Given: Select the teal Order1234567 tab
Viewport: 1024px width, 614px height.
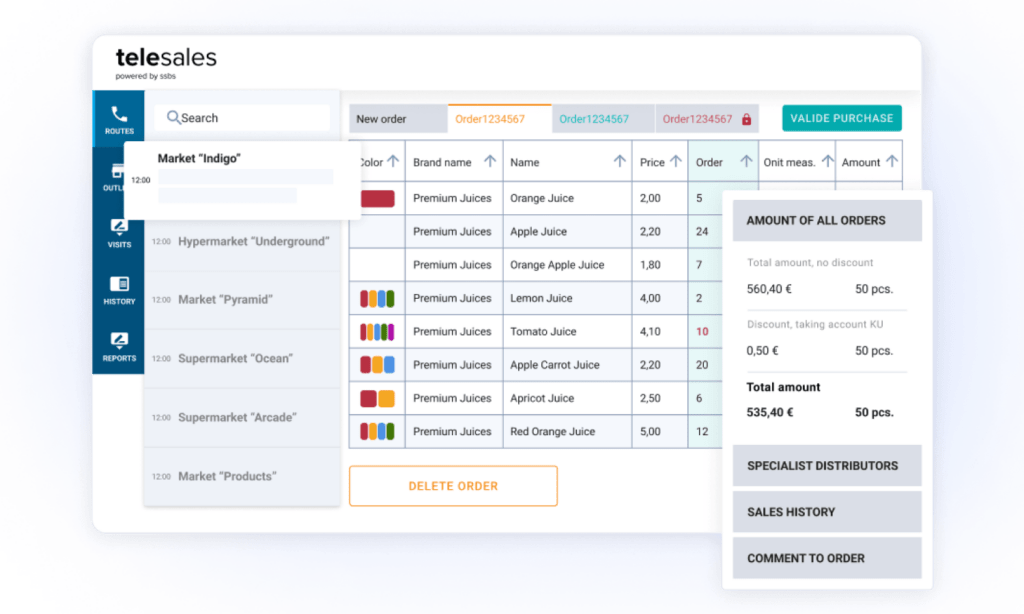Looking at the screenshot, I should (602, 119).
